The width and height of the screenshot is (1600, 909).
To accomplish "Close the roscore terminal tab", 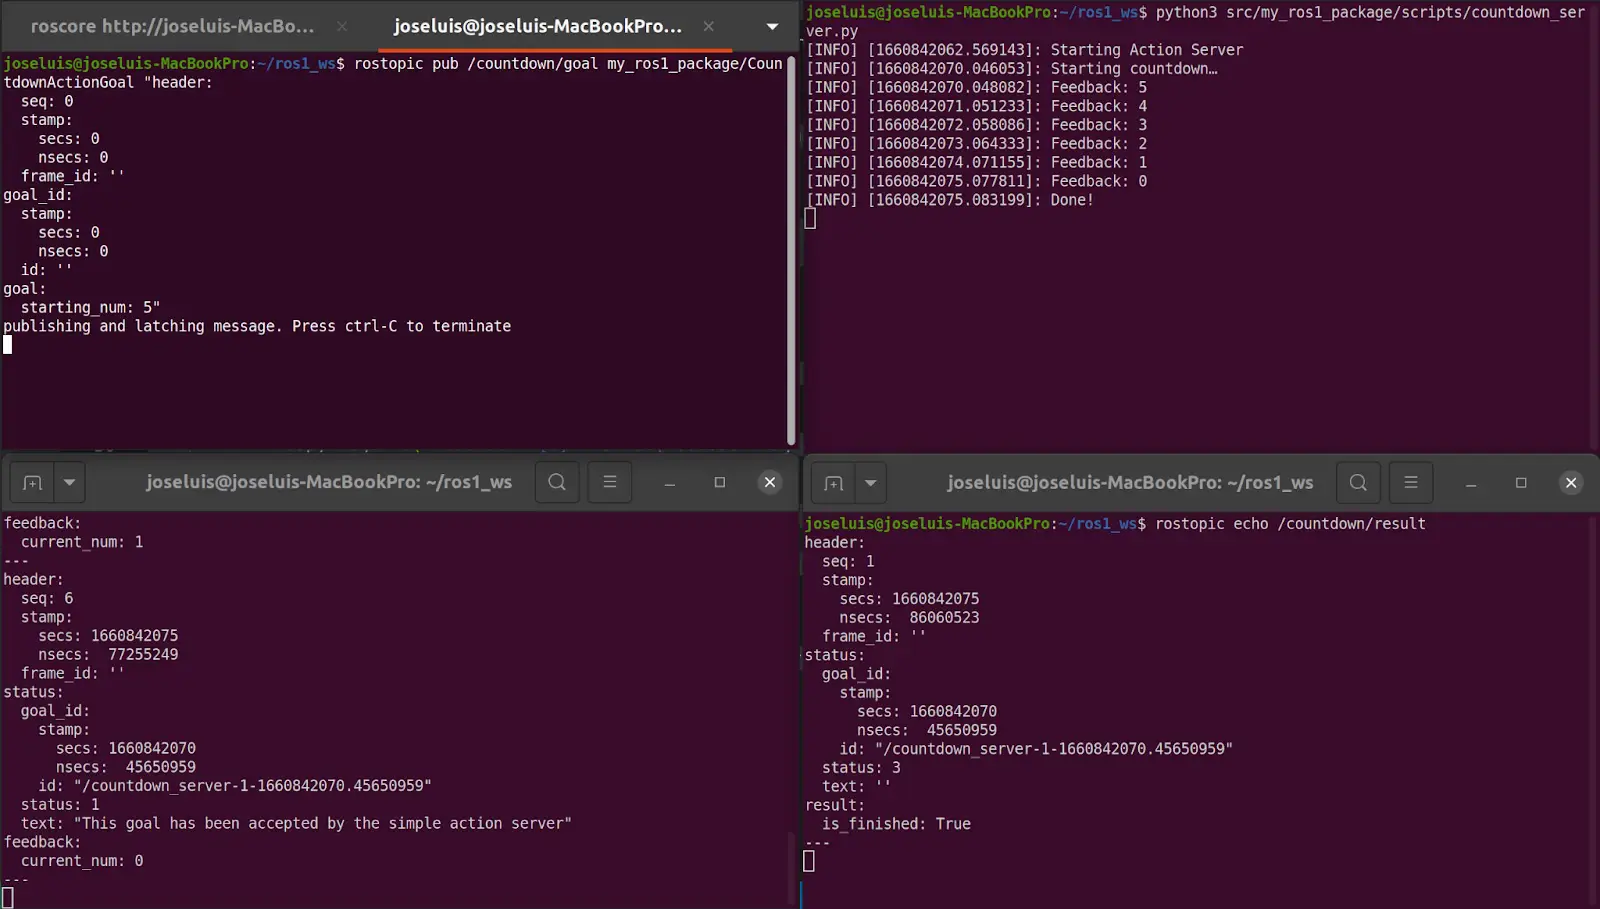I will point(342,26).
